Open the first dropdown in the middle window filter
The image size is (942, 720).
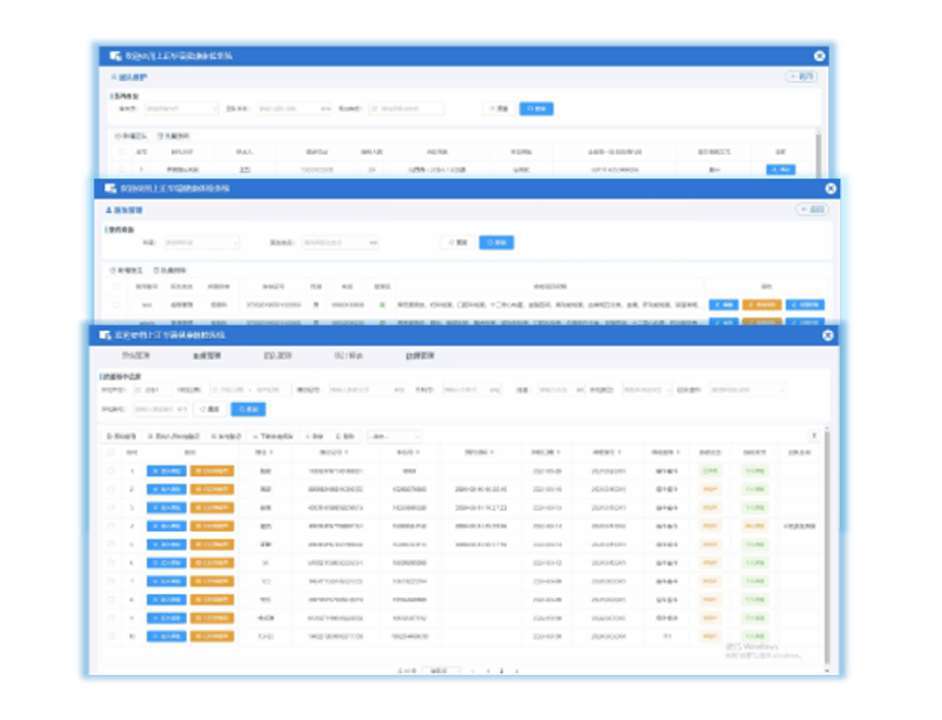[x=201, y=243]
